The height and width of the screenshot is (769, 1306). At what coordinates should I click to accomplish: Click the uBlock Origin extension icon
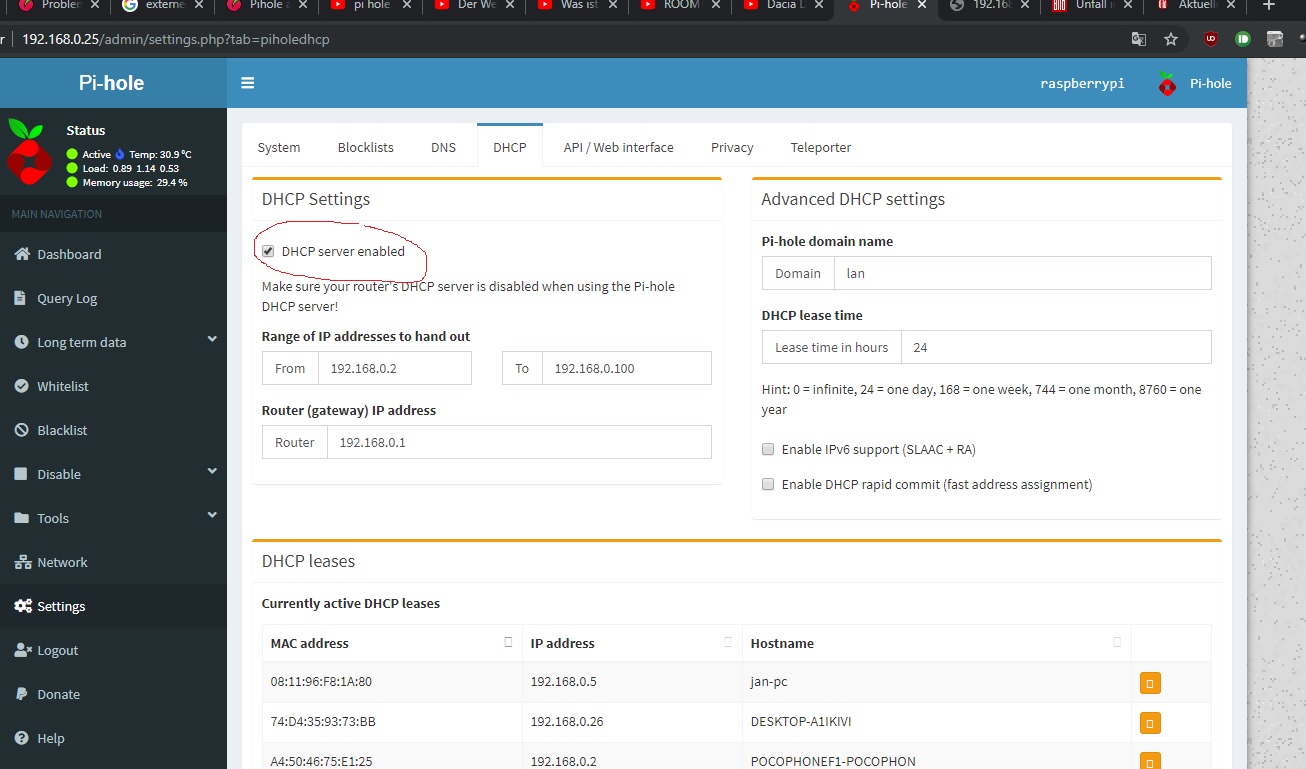pos(1211,39)
